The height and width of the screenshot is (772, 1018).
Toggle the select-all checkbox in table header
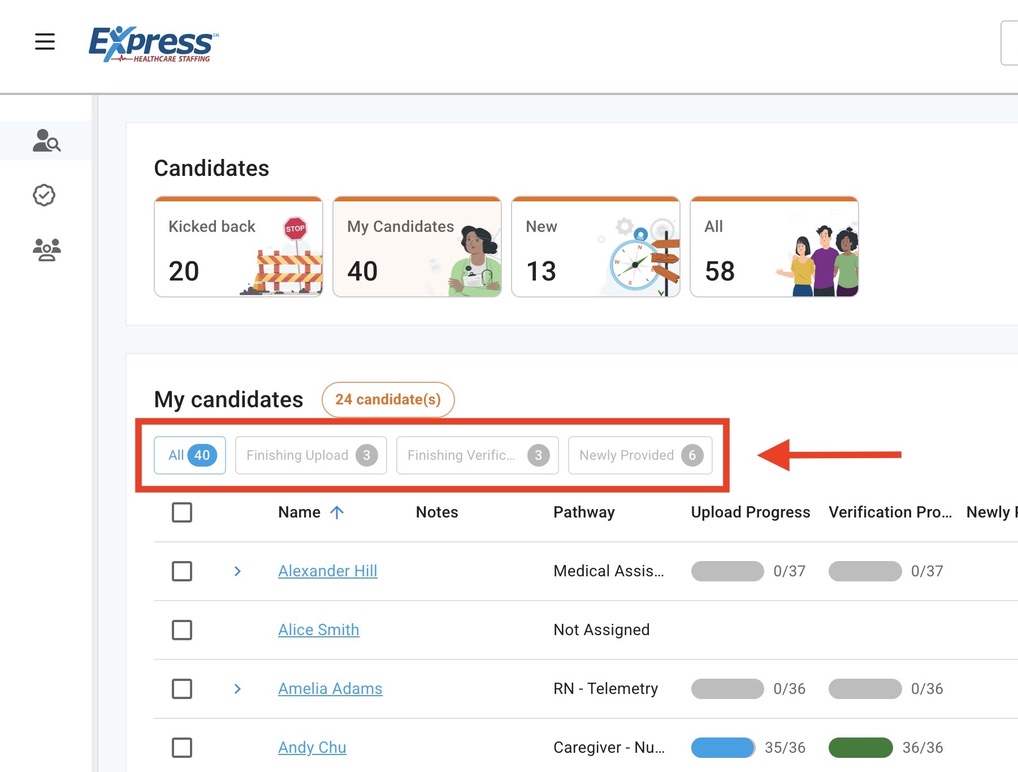[182, 512]
